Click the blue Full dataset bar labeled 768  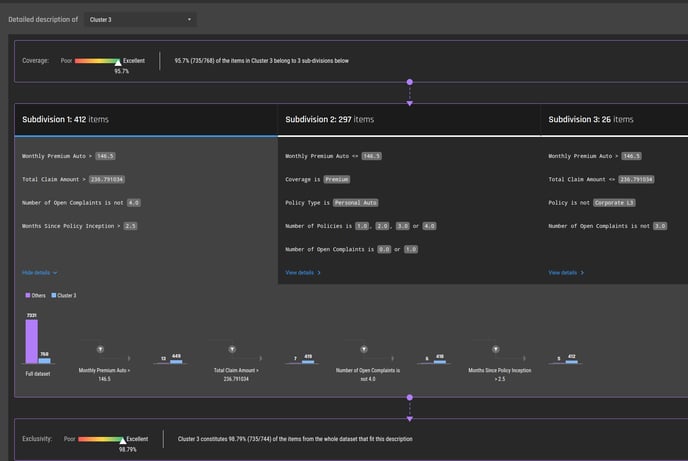pyautogui.click(x=44, y=361)
